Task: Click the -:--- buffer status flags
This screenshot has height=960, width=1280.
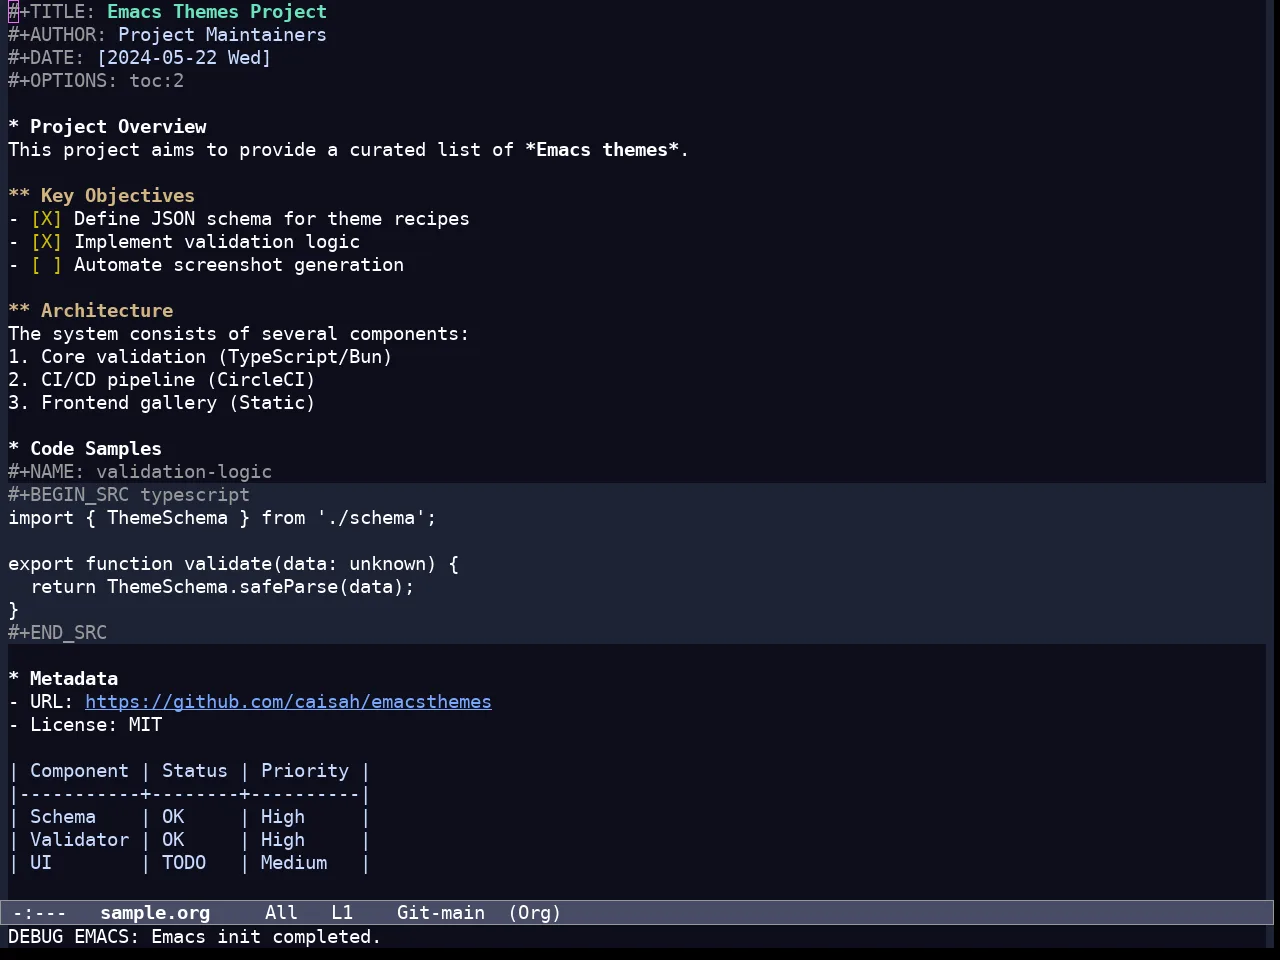Action: [39, 913]
